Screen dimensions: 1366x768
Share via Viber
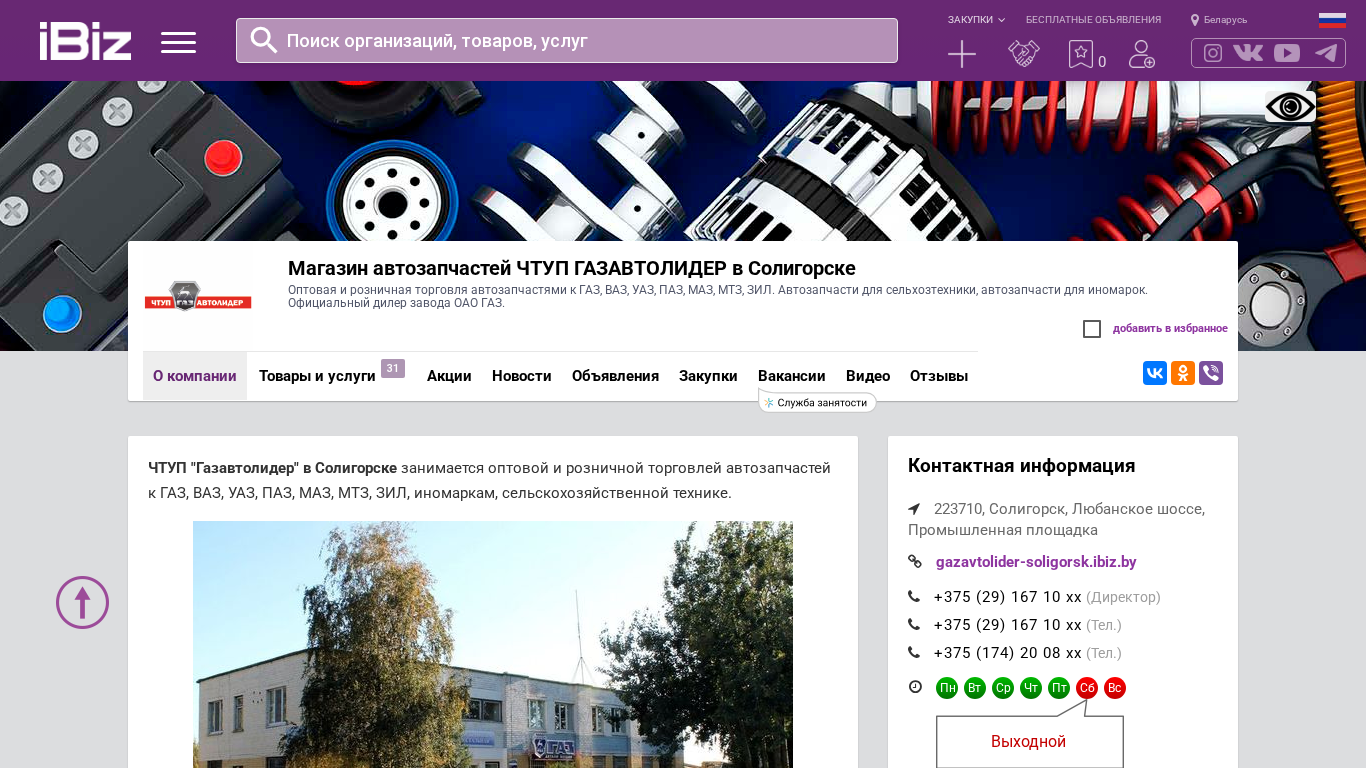tap(1211, 373)
